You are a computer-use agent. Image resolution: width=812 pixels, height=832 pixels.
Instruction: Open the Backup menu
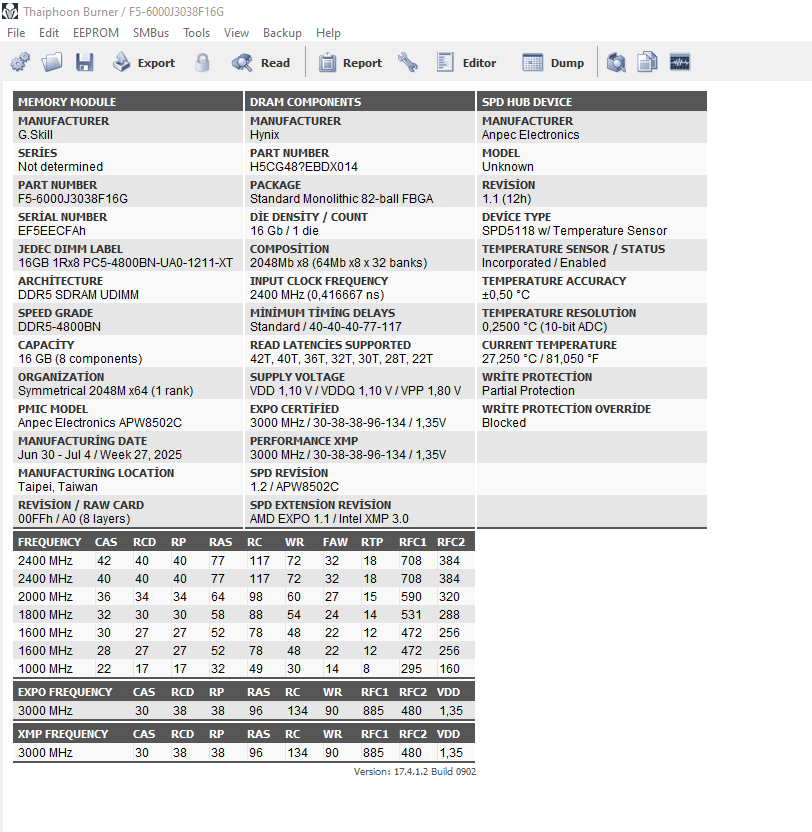(282, 33)
